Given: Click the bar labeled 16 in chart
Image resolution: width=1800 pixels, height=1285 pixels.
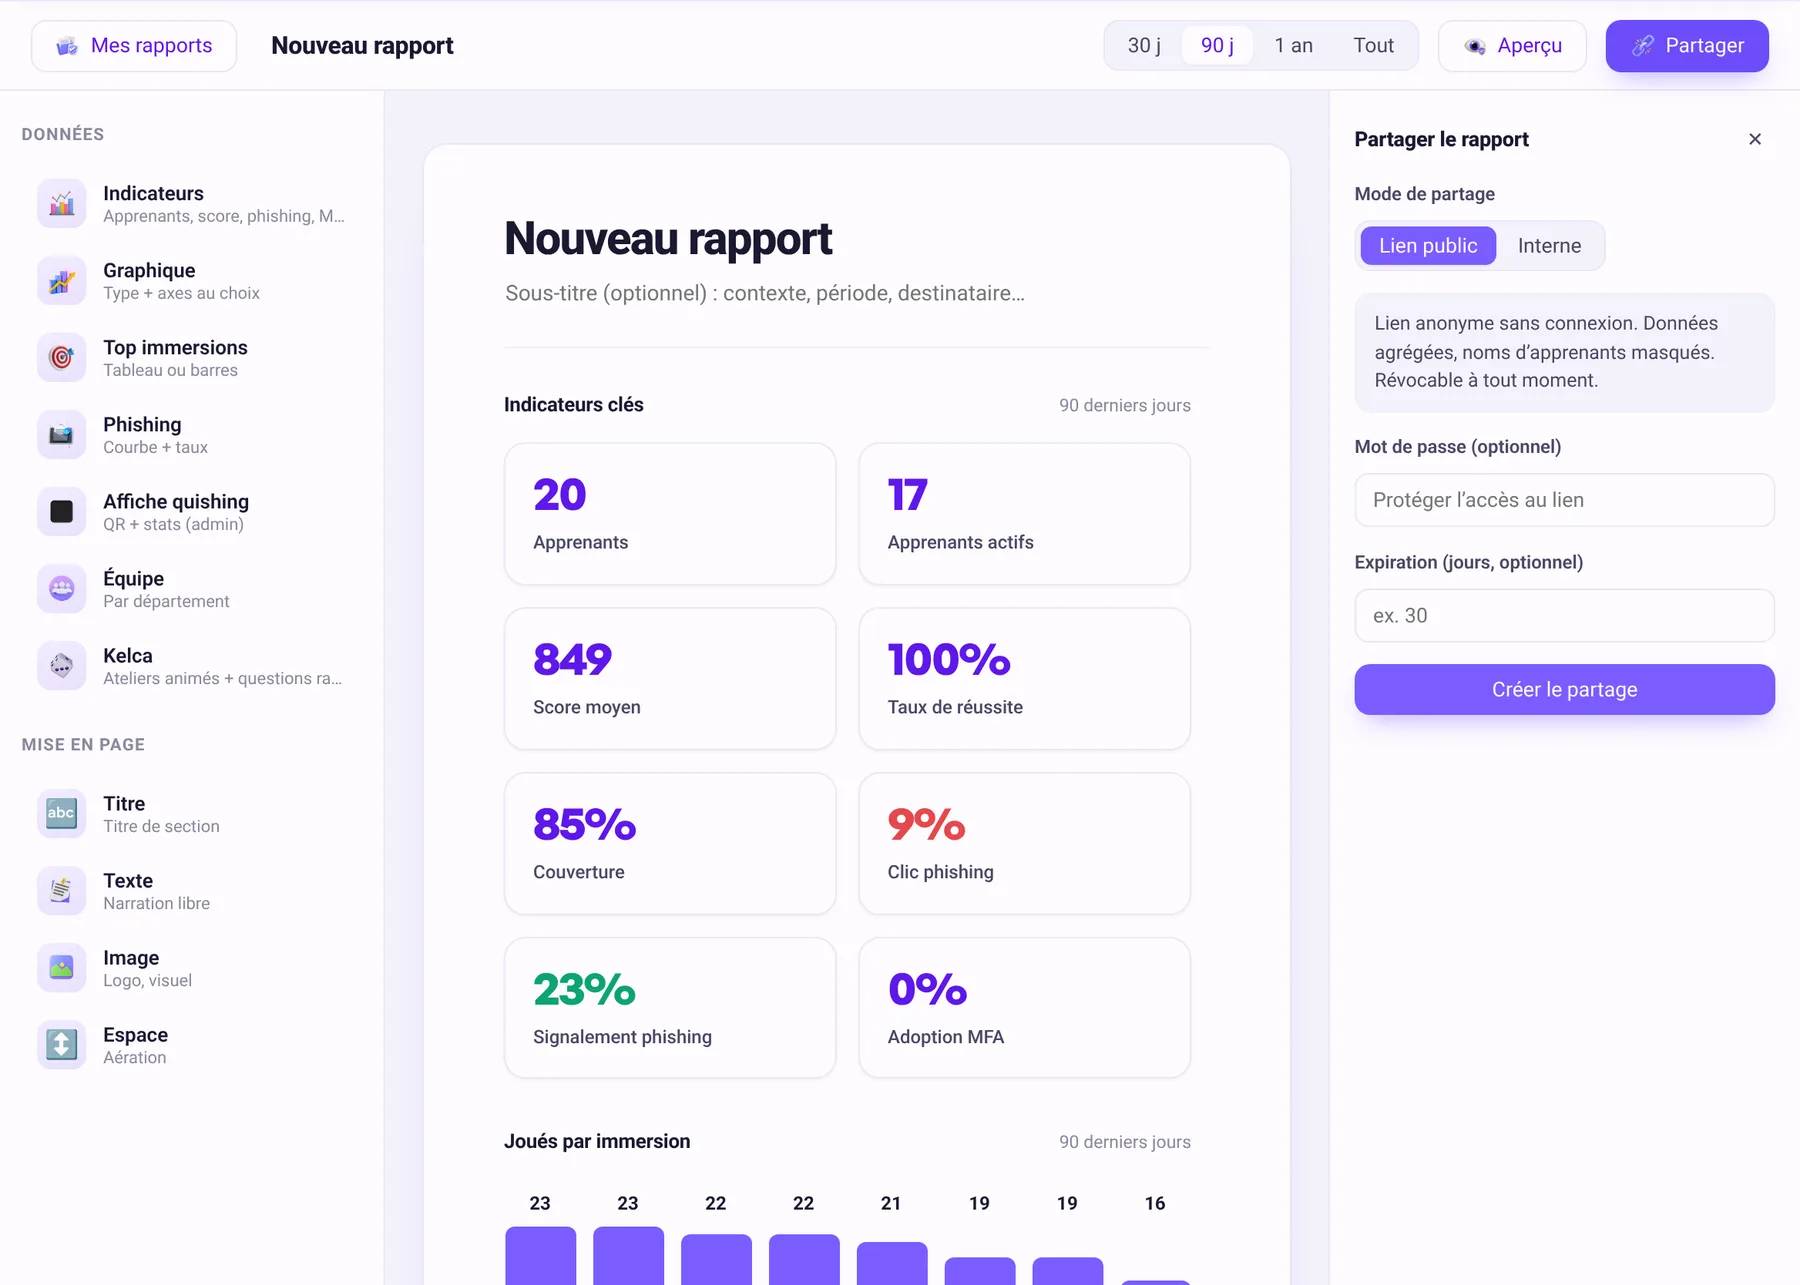Looking at the screenshot, I should [x=1155, y=1282].
